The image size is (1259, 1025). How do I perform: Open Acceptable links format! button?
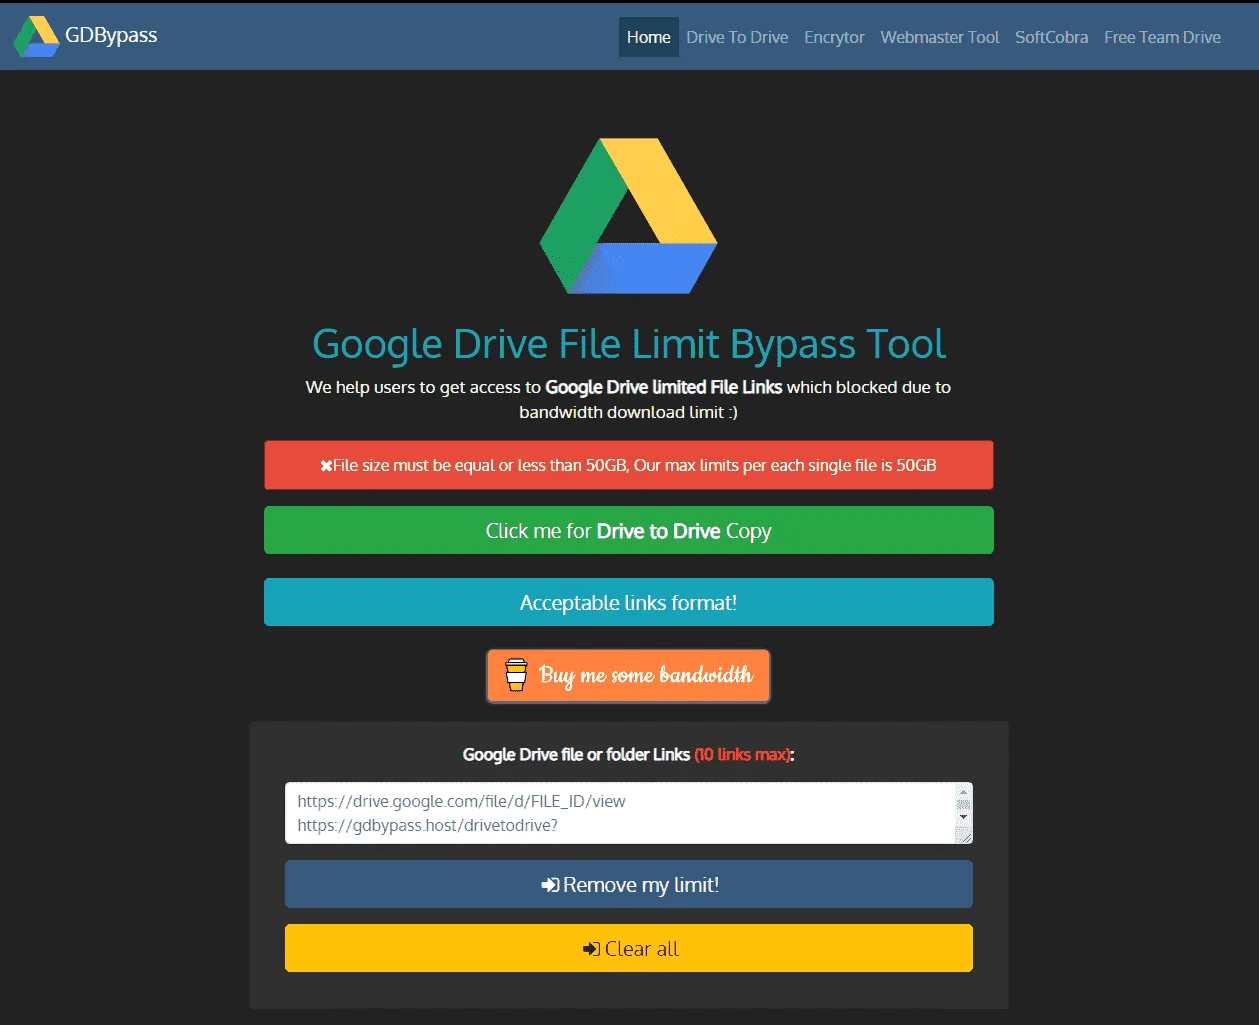629,602
